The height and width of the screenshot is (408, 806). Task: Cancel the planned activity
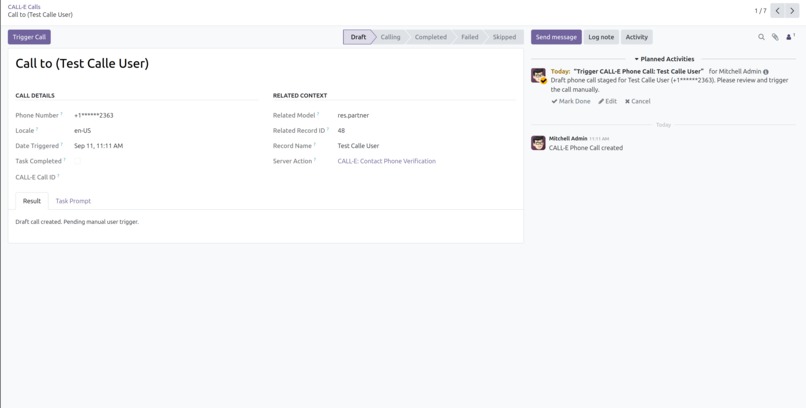click(637, 101)
